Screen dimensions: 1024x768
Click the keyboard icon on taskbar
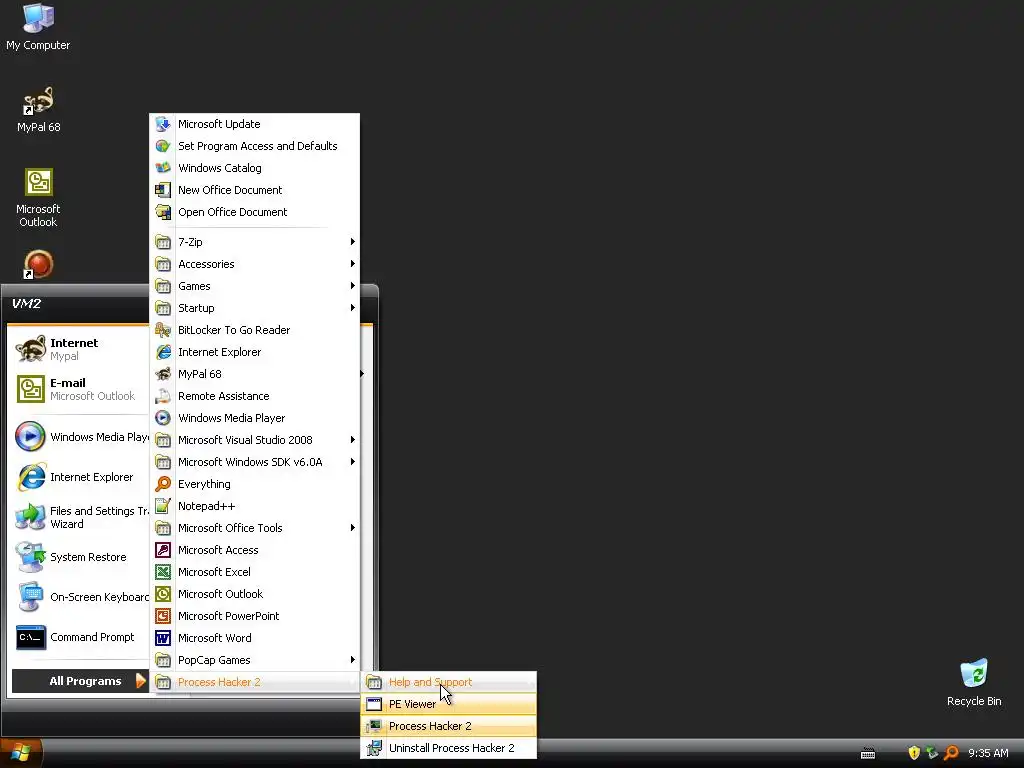click(868, 754)
